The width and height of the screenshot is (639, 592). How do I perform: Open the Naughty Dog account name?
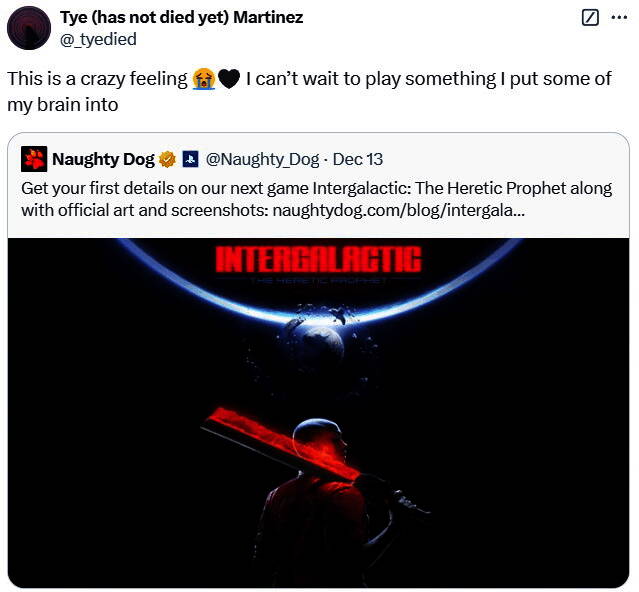pyautogui.click(x=104, y=159)
